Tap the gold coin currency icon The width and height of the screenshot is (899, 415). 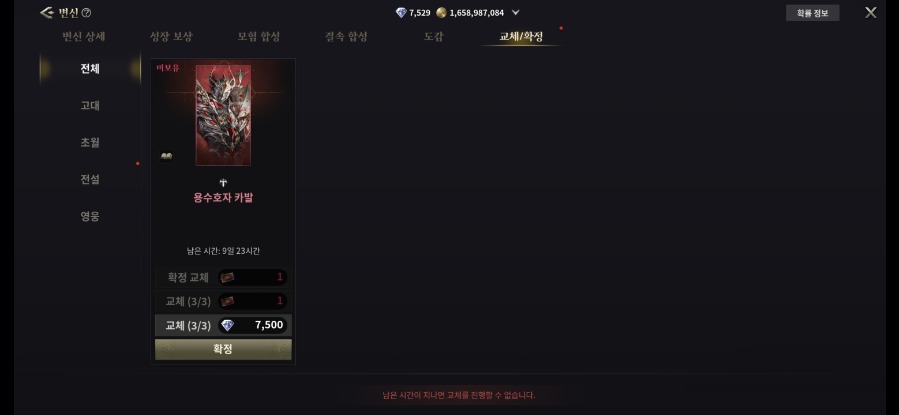click(441, 13)
